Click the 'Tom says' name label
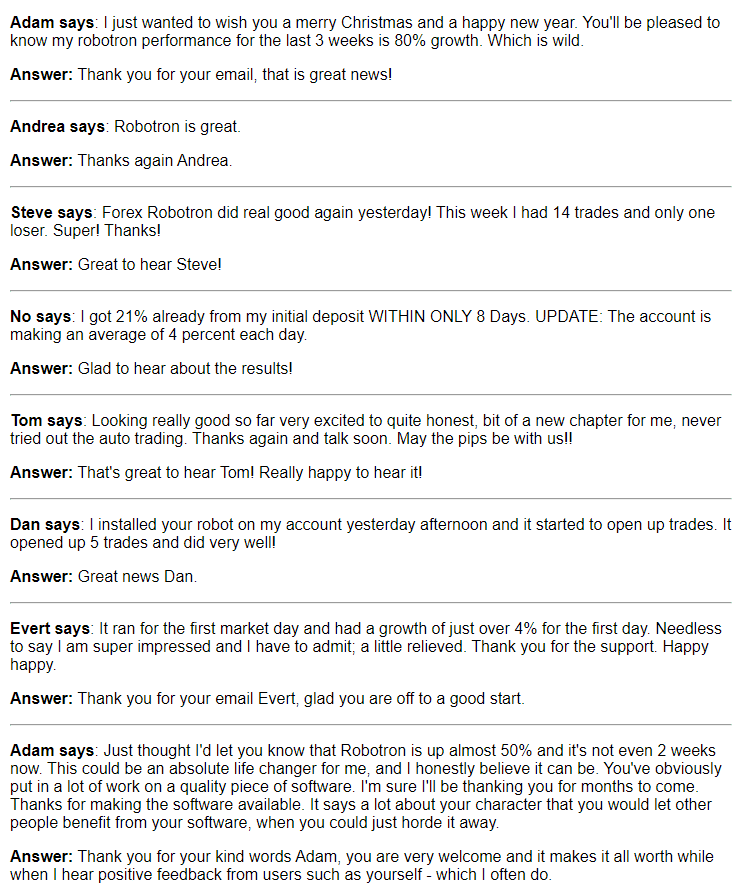This screenshot has height=894, width=740. (x=46, y=421)
